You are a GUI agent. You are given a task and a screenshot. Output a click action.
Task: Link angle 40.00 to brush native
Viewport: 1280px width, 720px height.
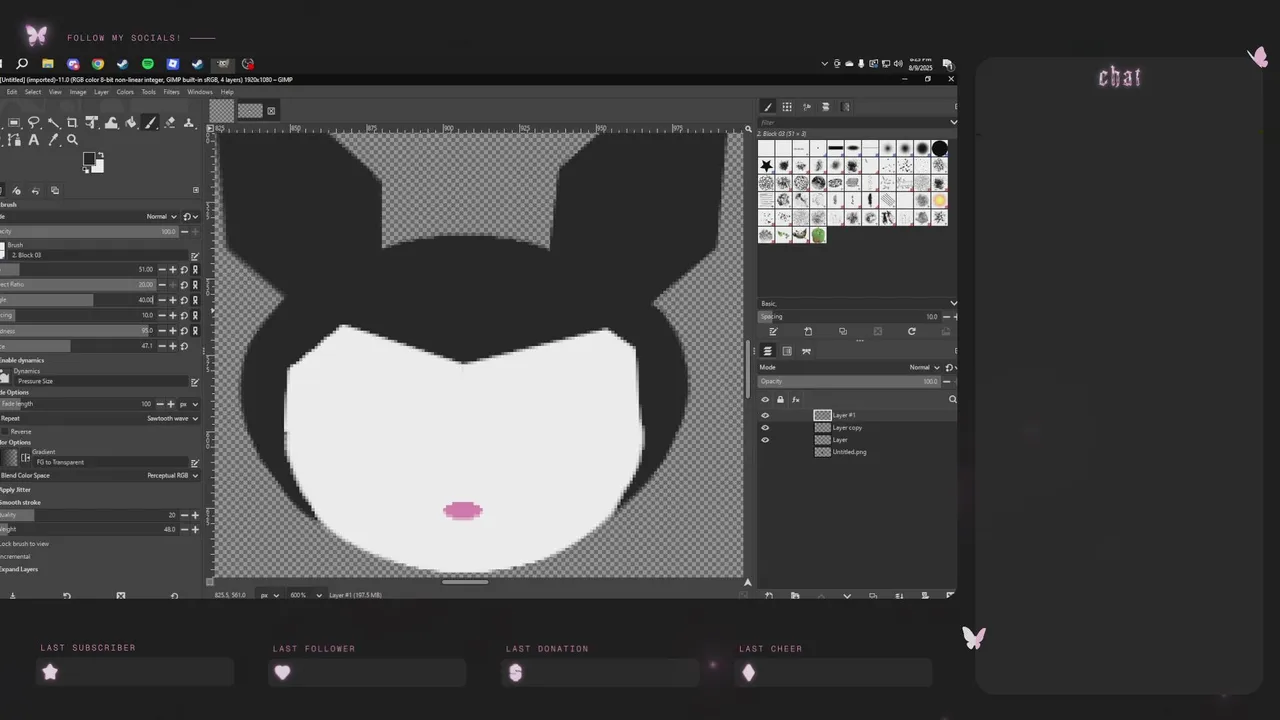[195, 299]
